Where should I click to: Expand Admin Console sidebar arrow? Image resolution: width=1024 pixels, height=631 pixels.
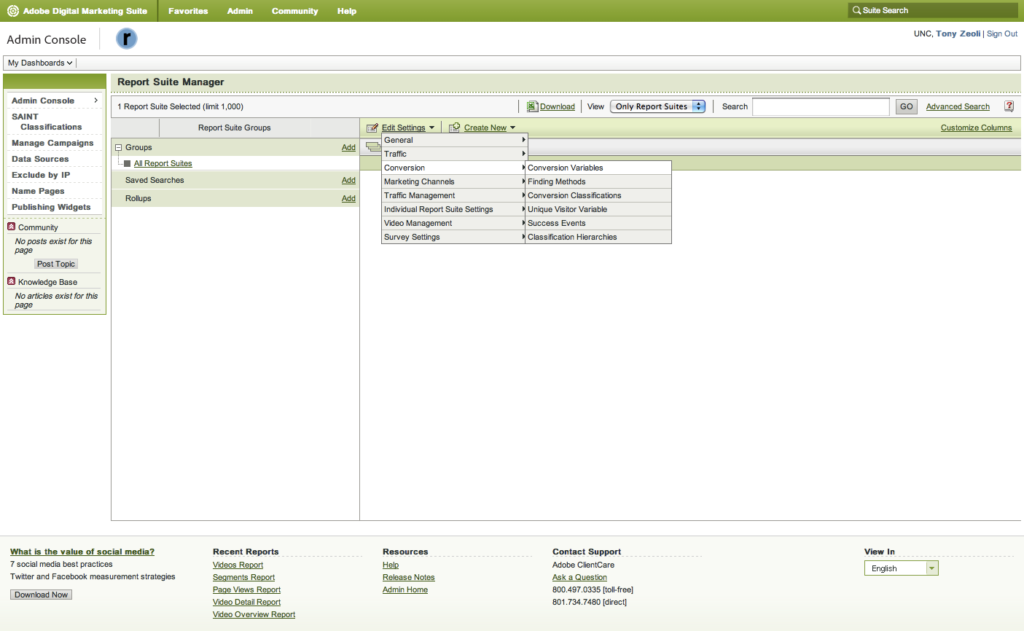[x=96, y=100]
